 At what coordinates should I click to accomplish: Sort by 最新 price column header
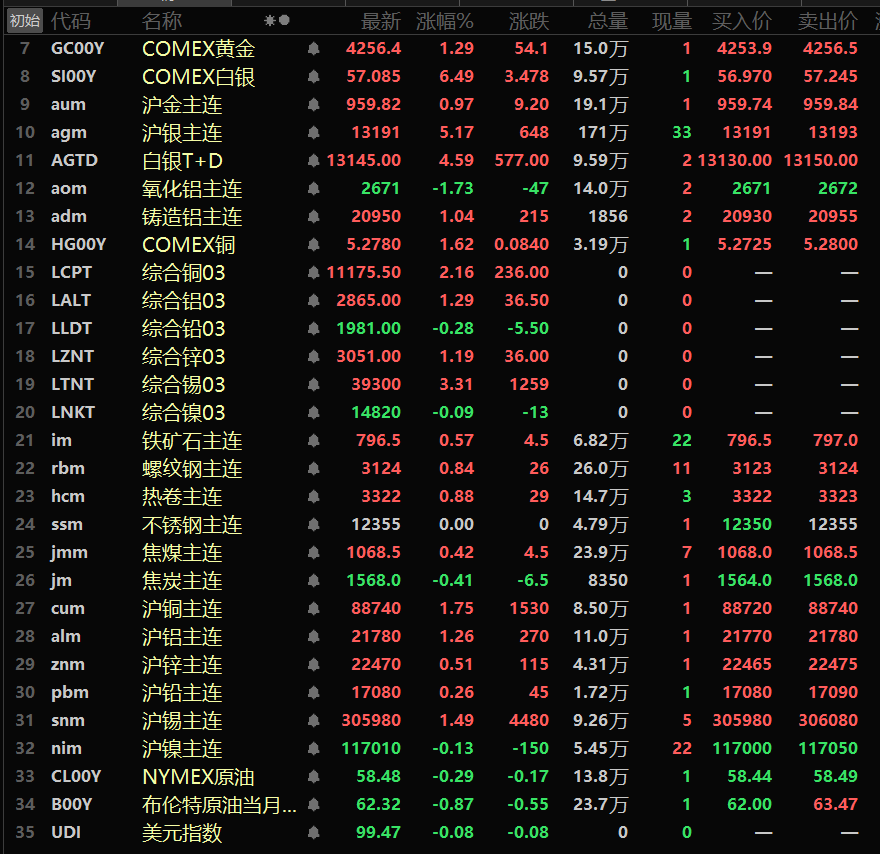380,20
